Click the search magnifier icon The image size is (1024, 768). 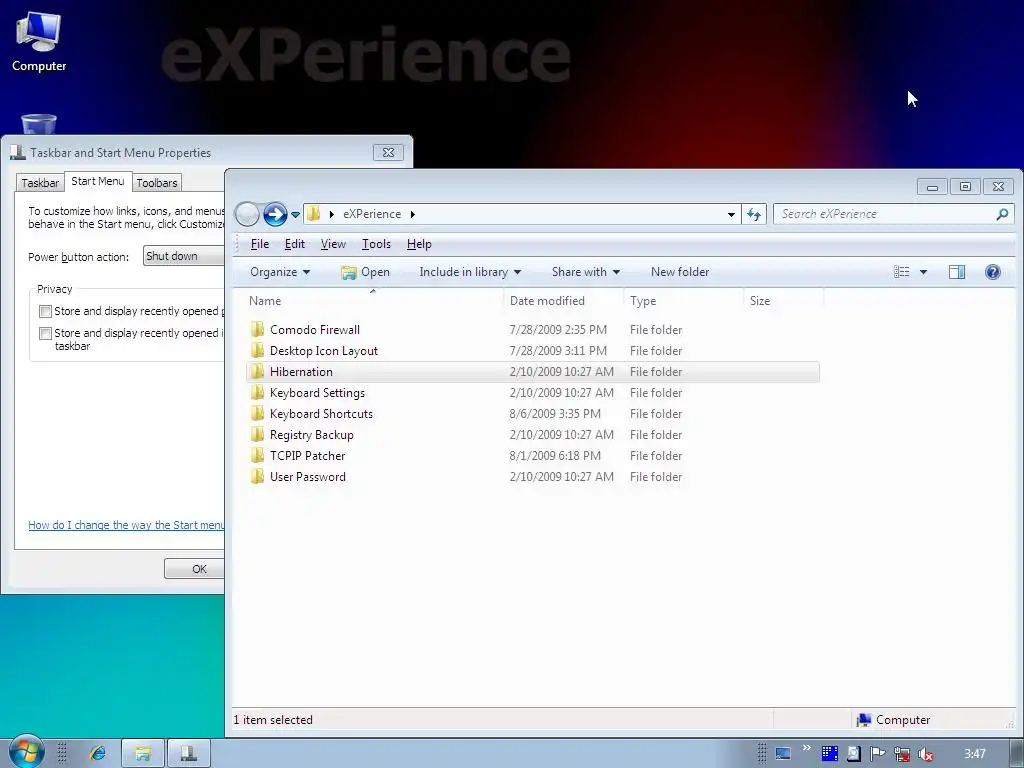pyautogui.click(x=1002, y=214)
